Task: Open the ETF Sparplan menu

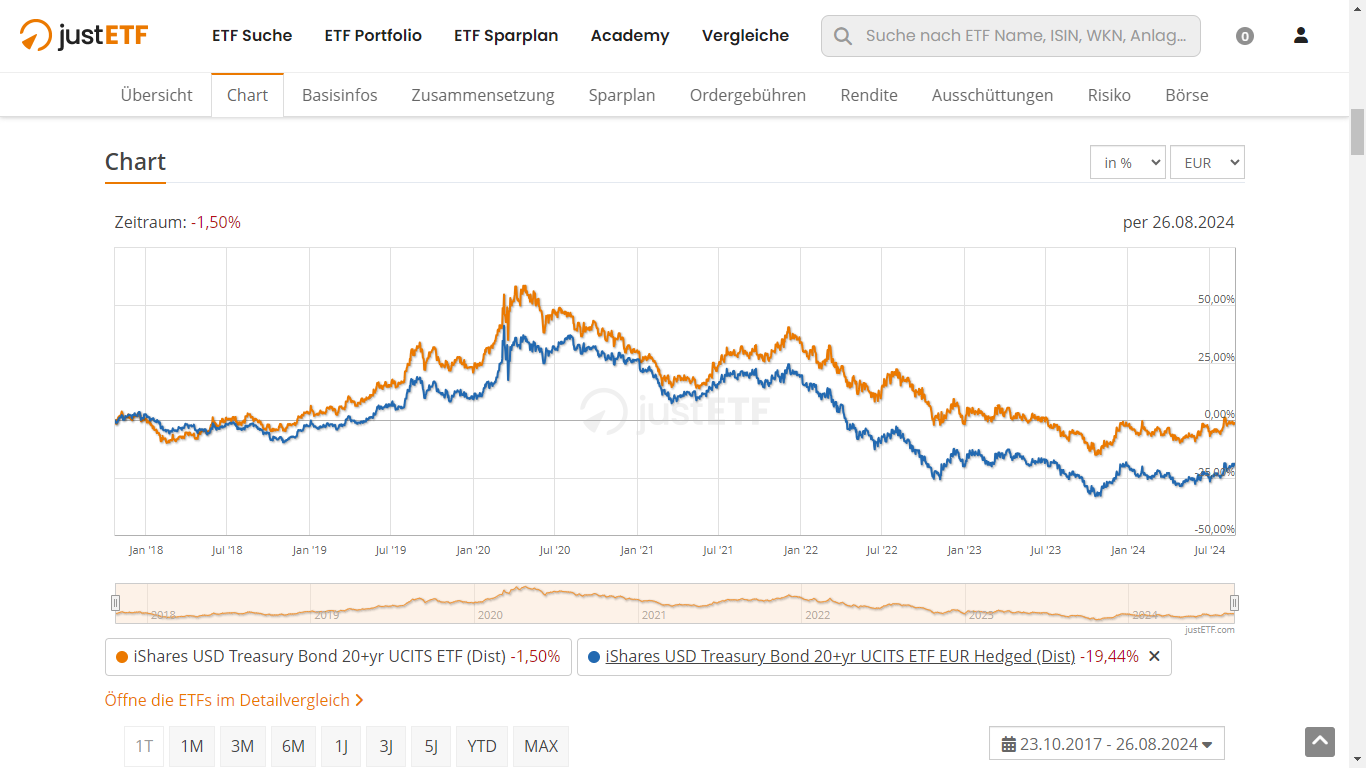Action: (506, 36)
